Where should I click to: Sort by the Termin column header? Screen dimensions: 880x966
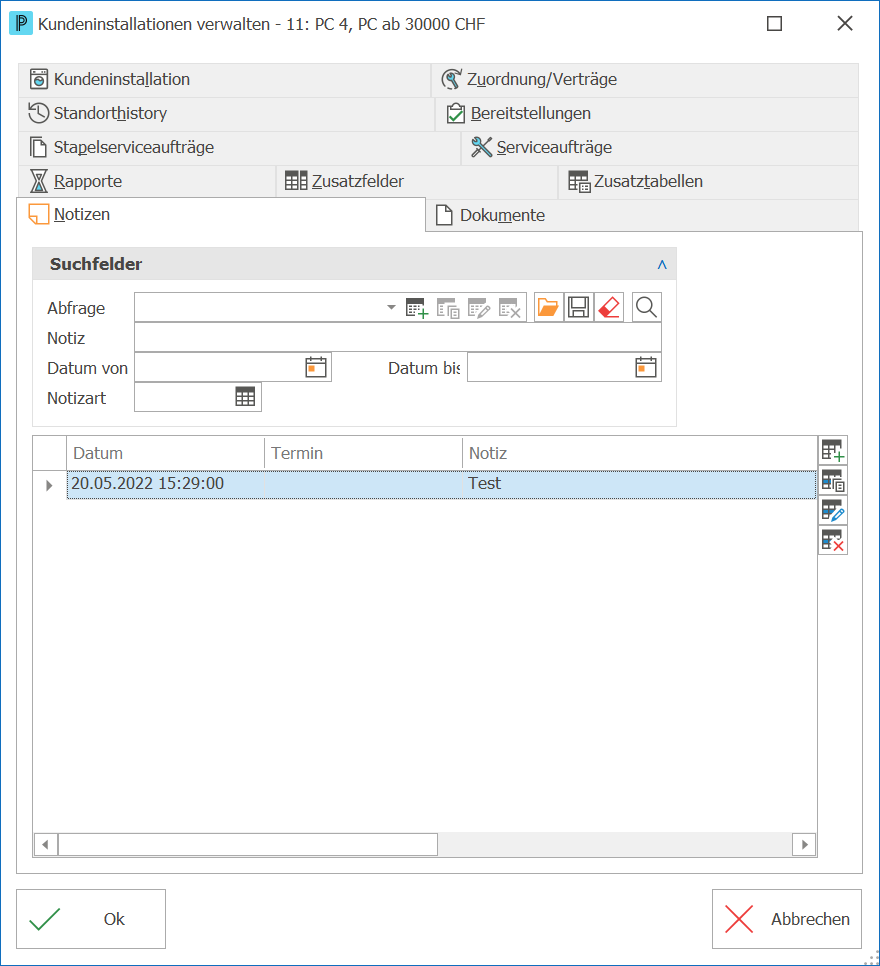click(x=364, y=453)
